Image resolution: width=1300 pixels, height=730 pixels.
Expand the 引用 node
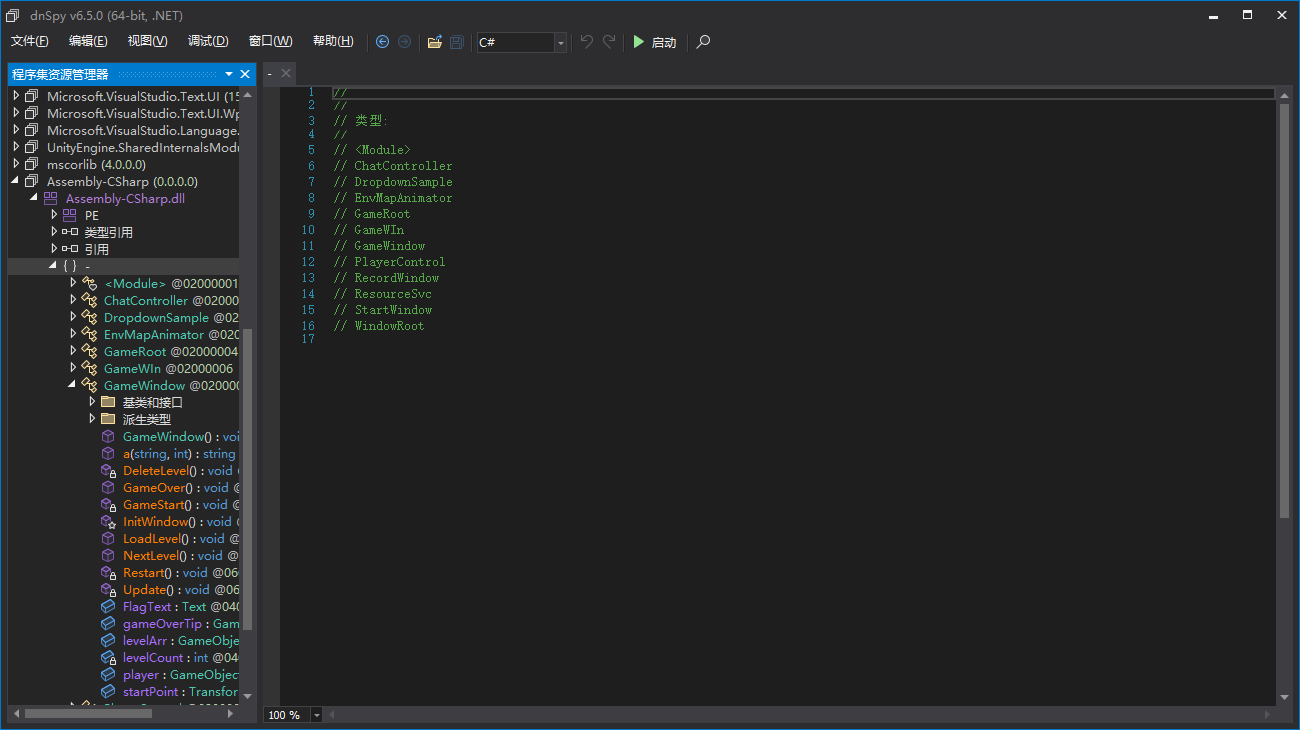click(x=54, y=249)
